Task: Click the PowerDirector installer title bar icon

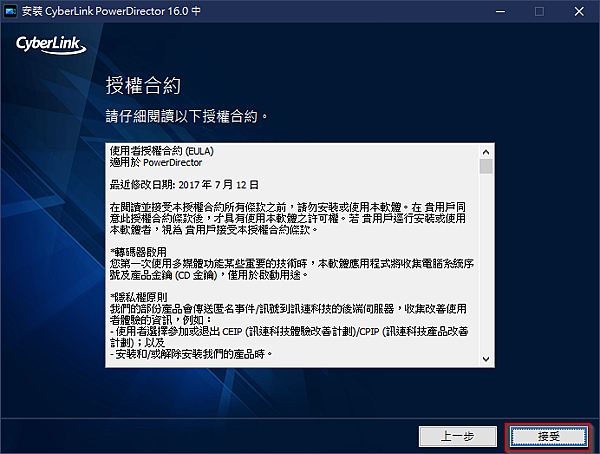Action: click(x=10, y=11)
